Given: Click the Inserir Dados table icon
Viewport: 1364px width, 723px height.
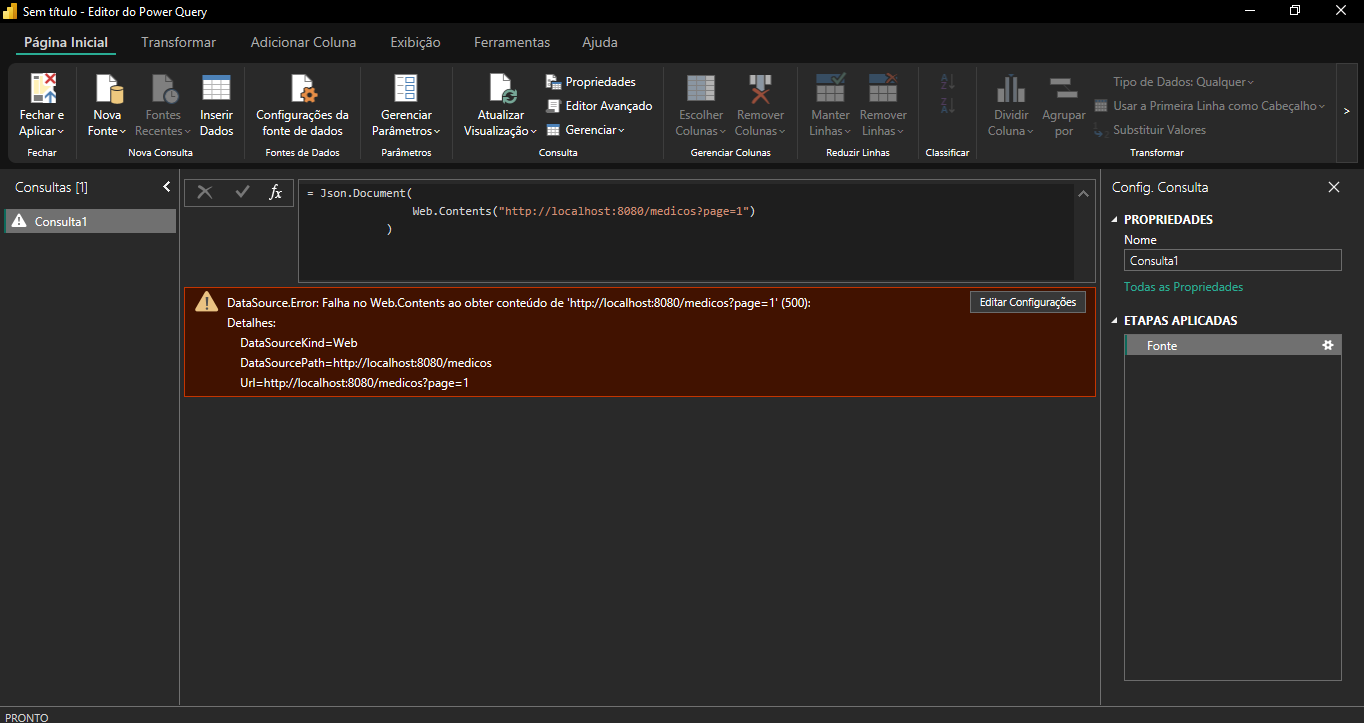Looking at the screenshot, I should click(216, 88).
